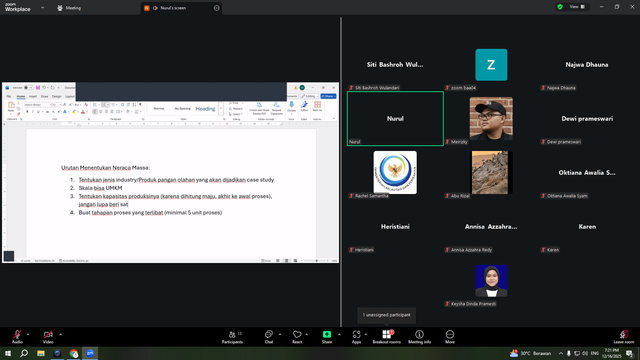640x360 pixels.
Task: Click the font color red A icon
Action: coord(83,112)
